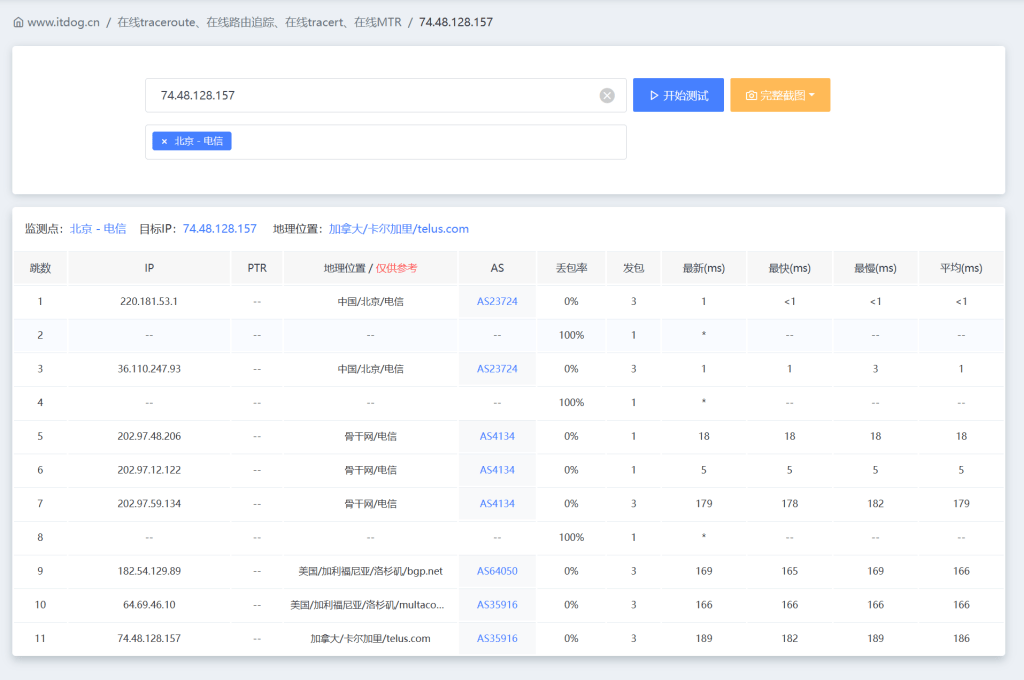Click 100% packet loss in hop 4 row
This screenshot has height=680, width=1024.
pos(571,402)
